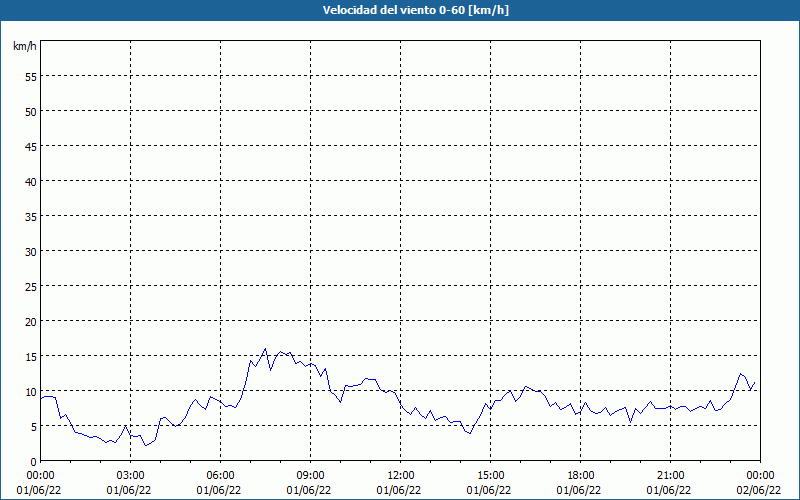Screen dimensions: 800x500
Task: Select the 30 y-axis label
Action: pyautogui.click(x=31, y=253)
